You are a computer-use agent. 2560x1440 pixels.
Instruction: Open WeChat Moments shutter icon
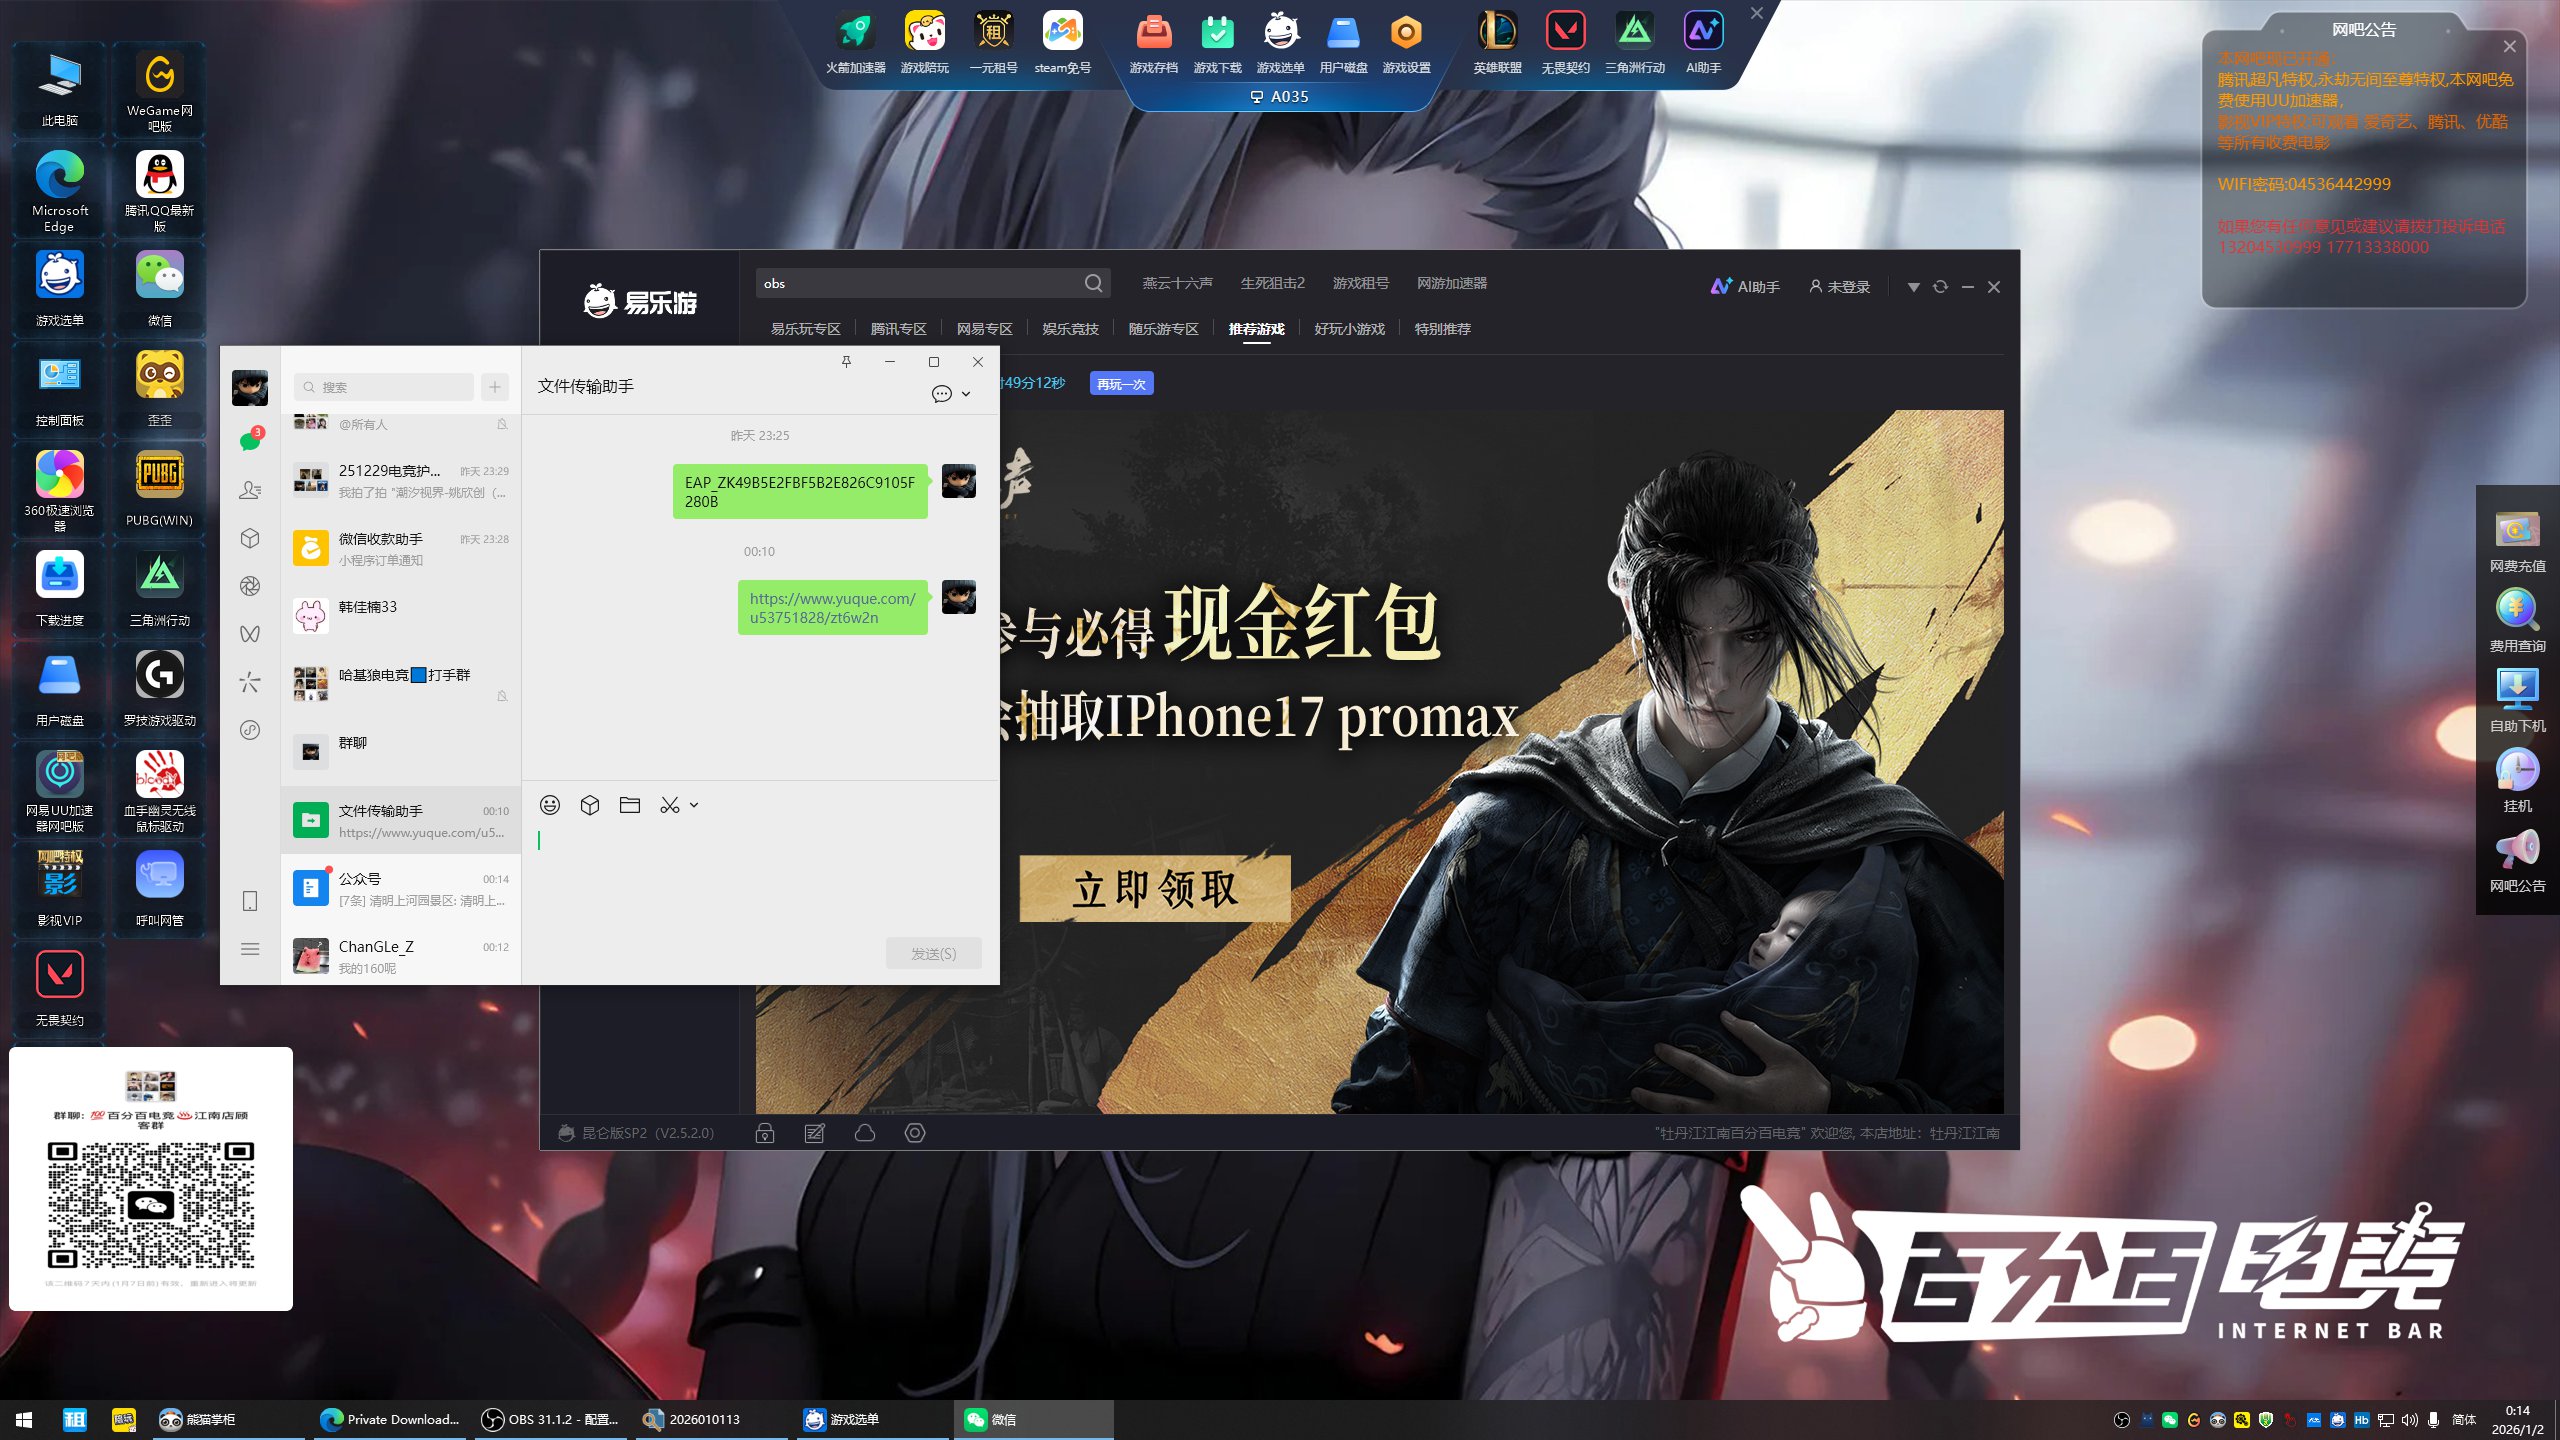click(250, 586)
